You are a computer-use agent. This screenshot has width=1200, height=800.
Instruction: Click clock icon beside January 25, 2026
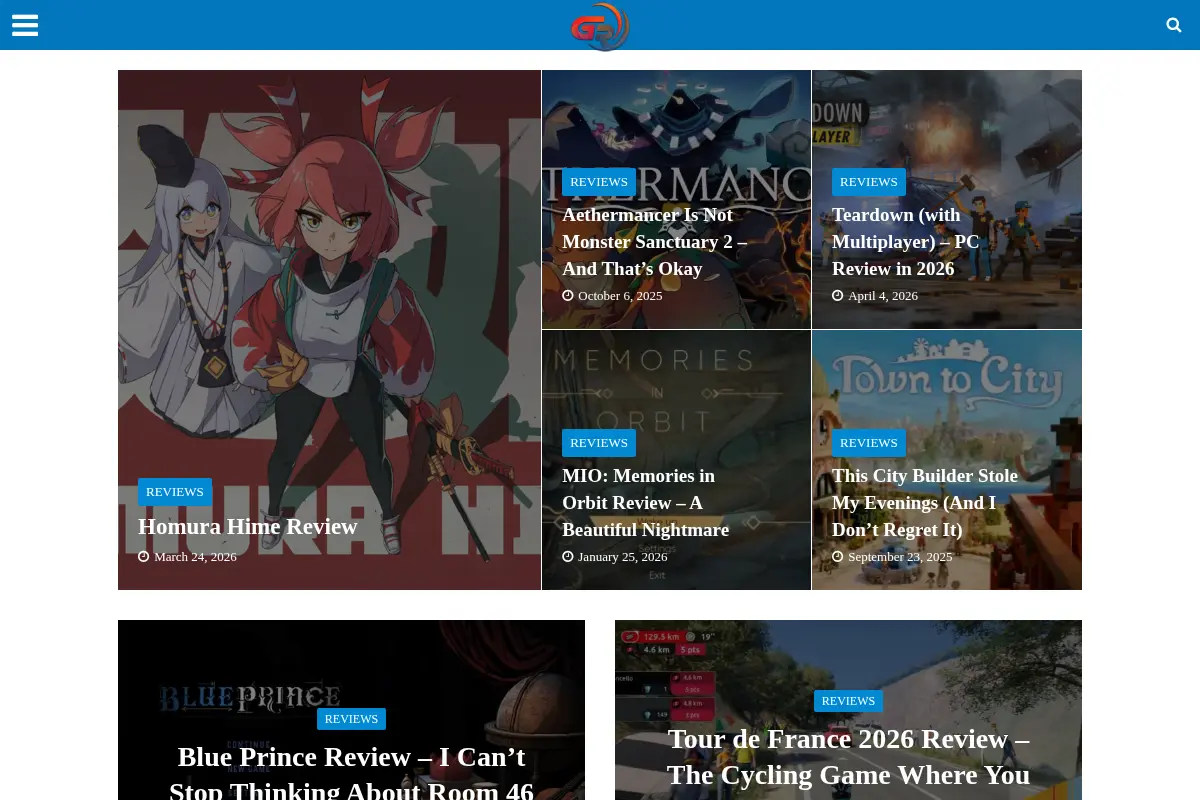pos(568,557)
